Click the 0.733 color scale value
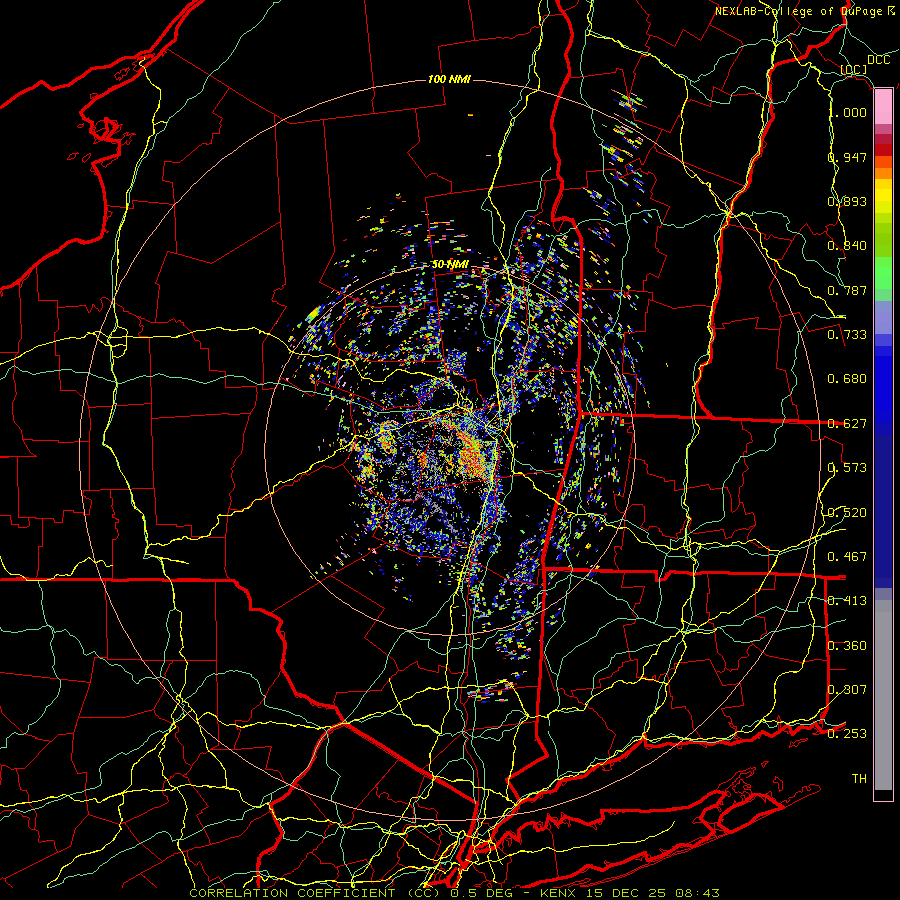The width and height of the screenshot is (900, 900). point(847,335)
